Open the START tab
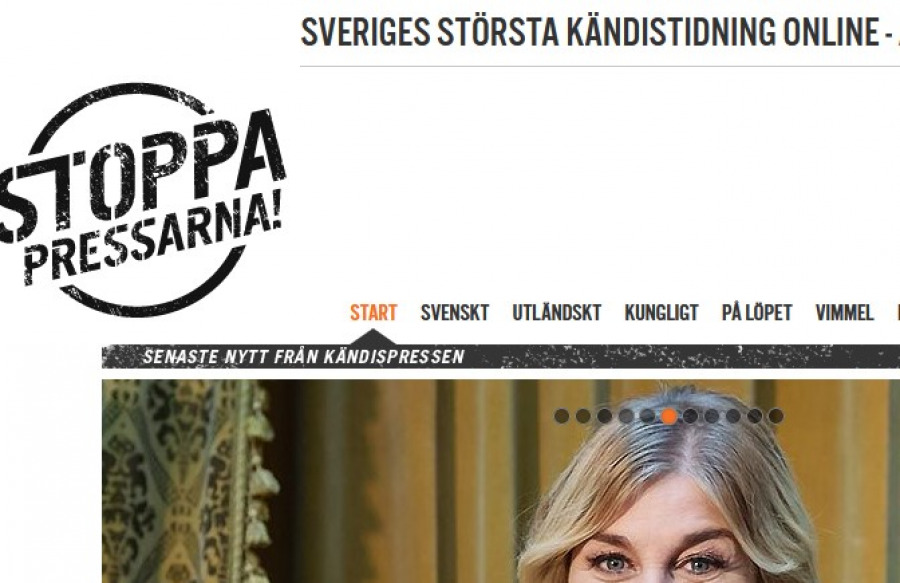Screen dimensions: 900x583 (x=374, y=313)
